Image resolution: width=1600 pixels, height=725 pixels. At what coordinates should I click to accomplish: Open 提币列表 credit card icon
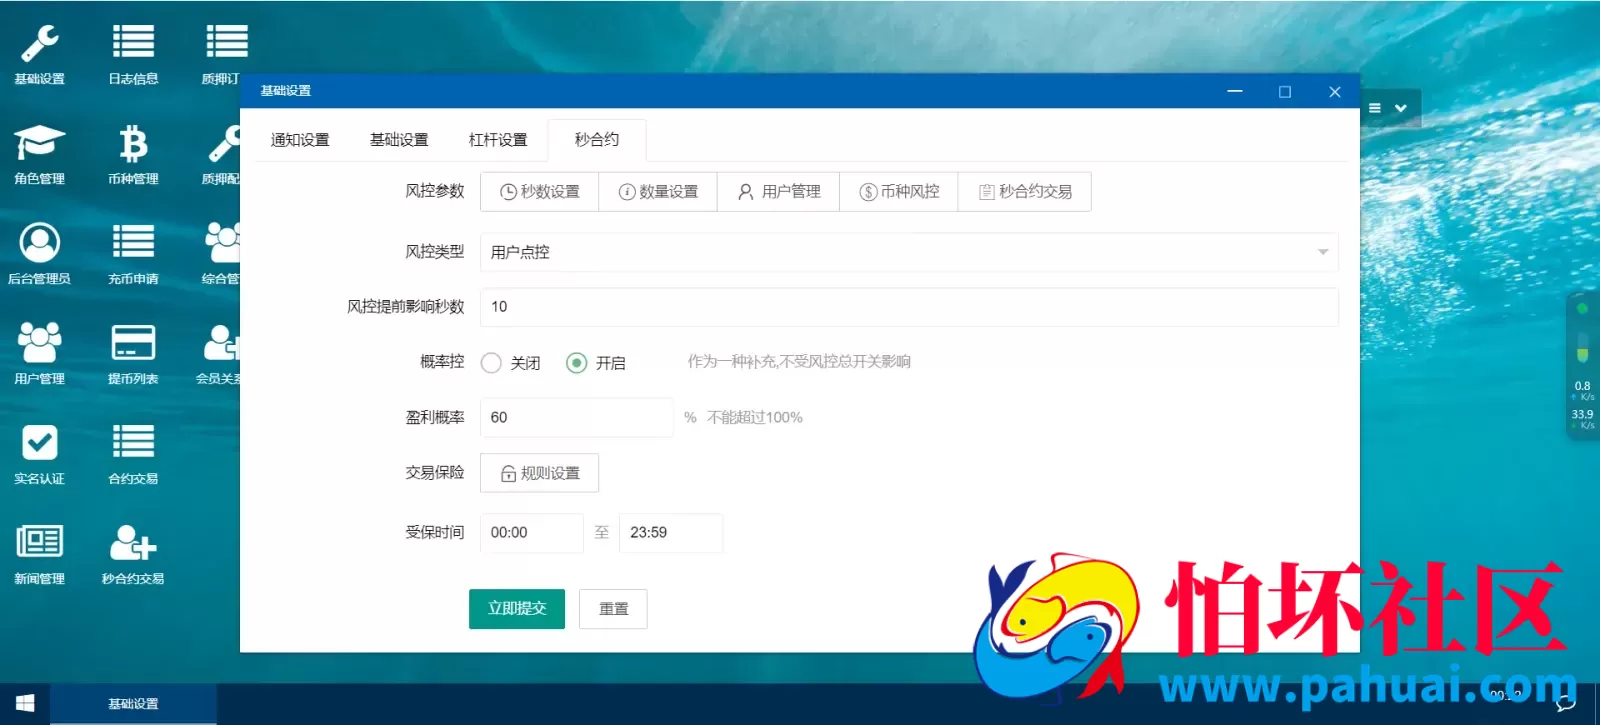[x=133, y=355]
